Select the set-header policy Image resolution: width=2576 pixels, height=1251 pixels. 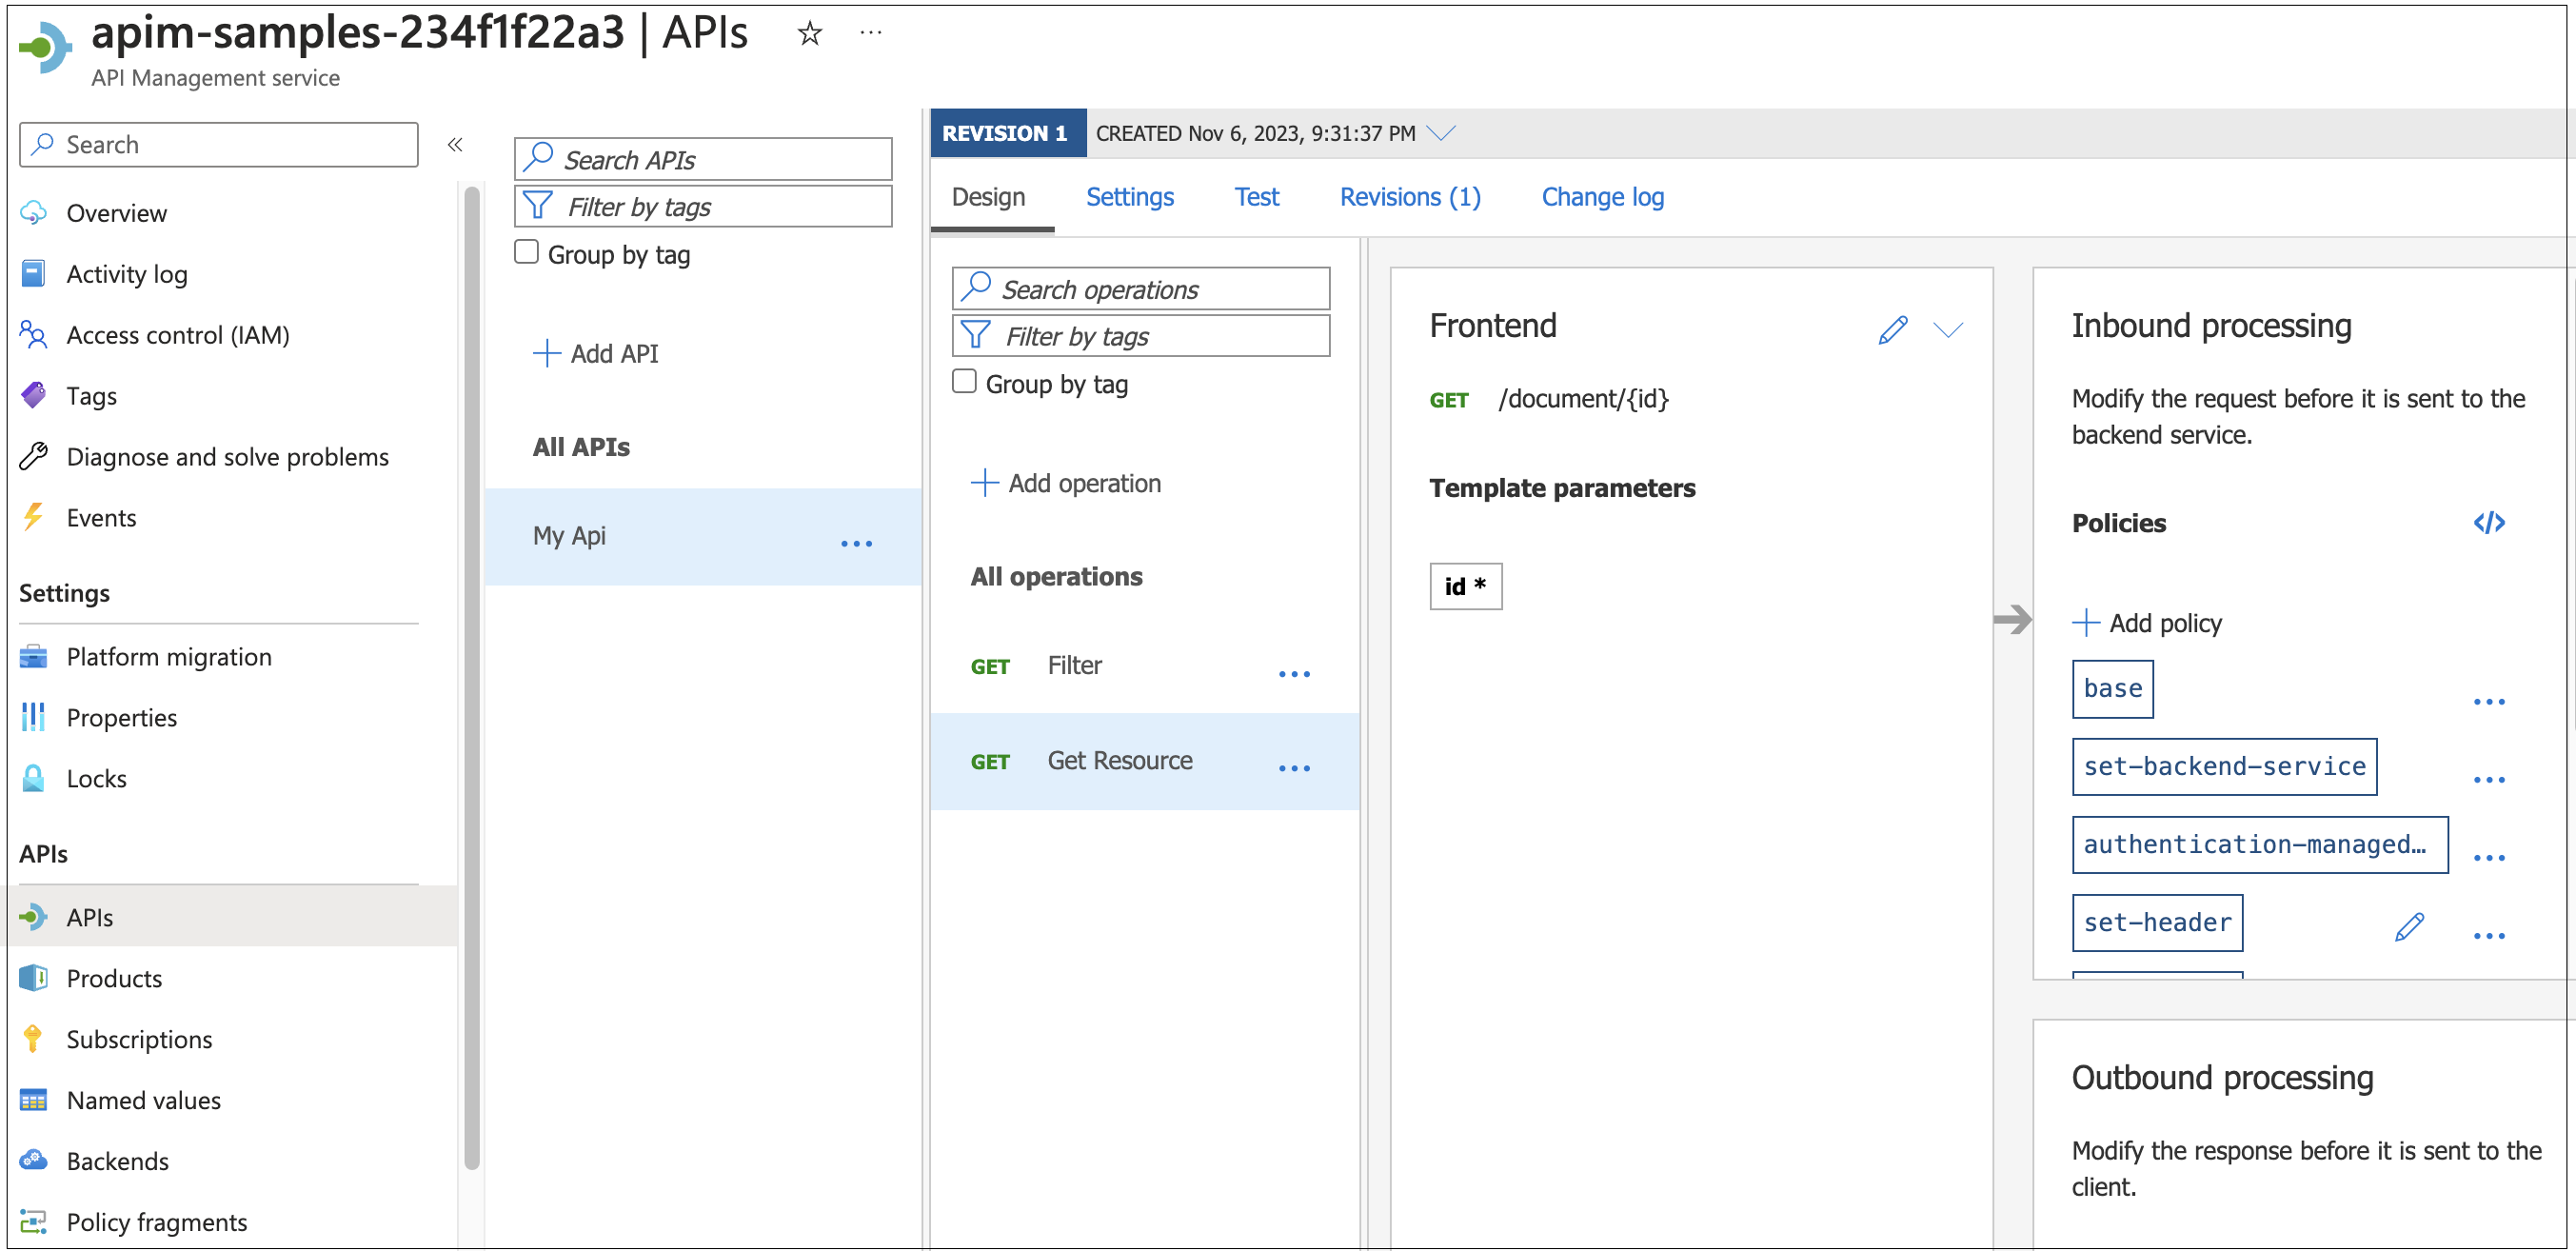coord(2157,923)
